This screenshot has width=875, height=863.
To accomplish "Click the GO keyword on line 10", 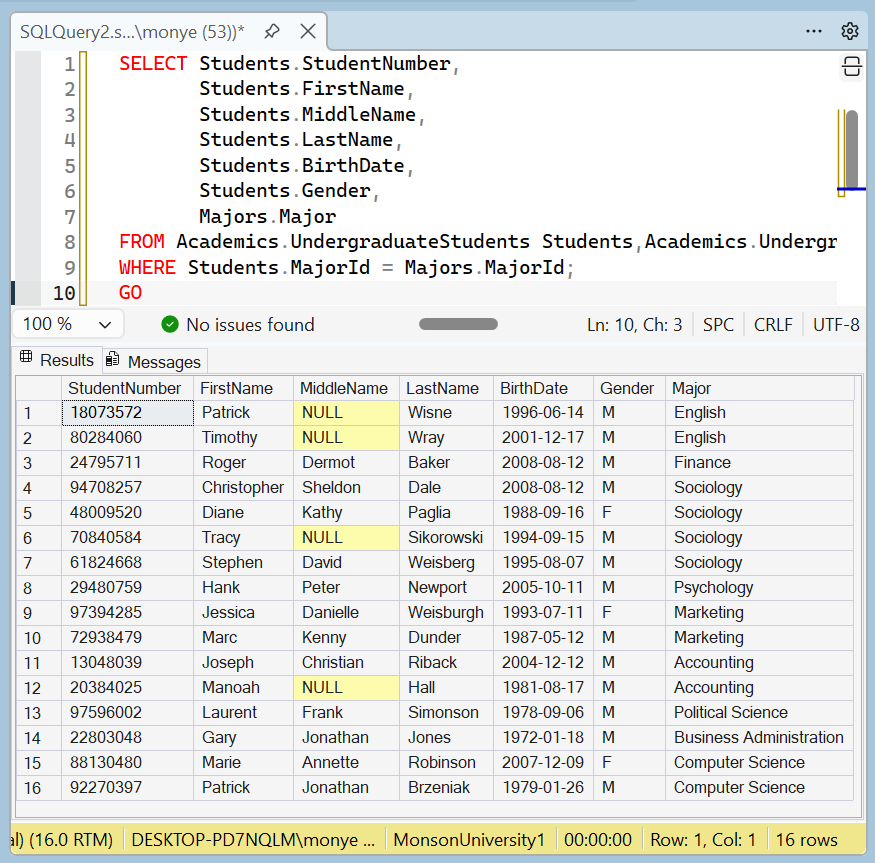I will pos(131,293).
